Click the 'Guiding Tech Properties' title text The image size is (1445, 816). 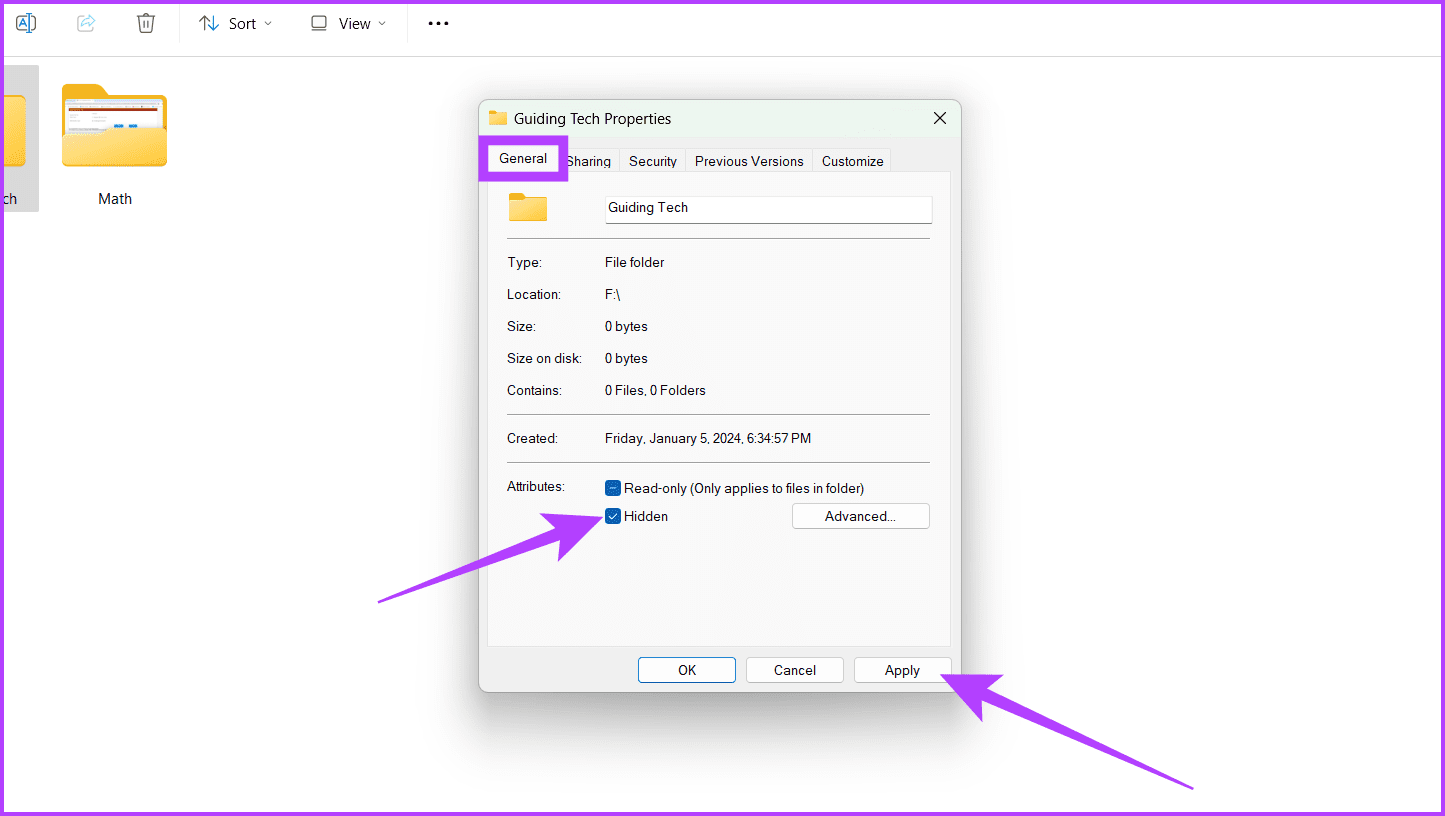click(x=593, y=118)
